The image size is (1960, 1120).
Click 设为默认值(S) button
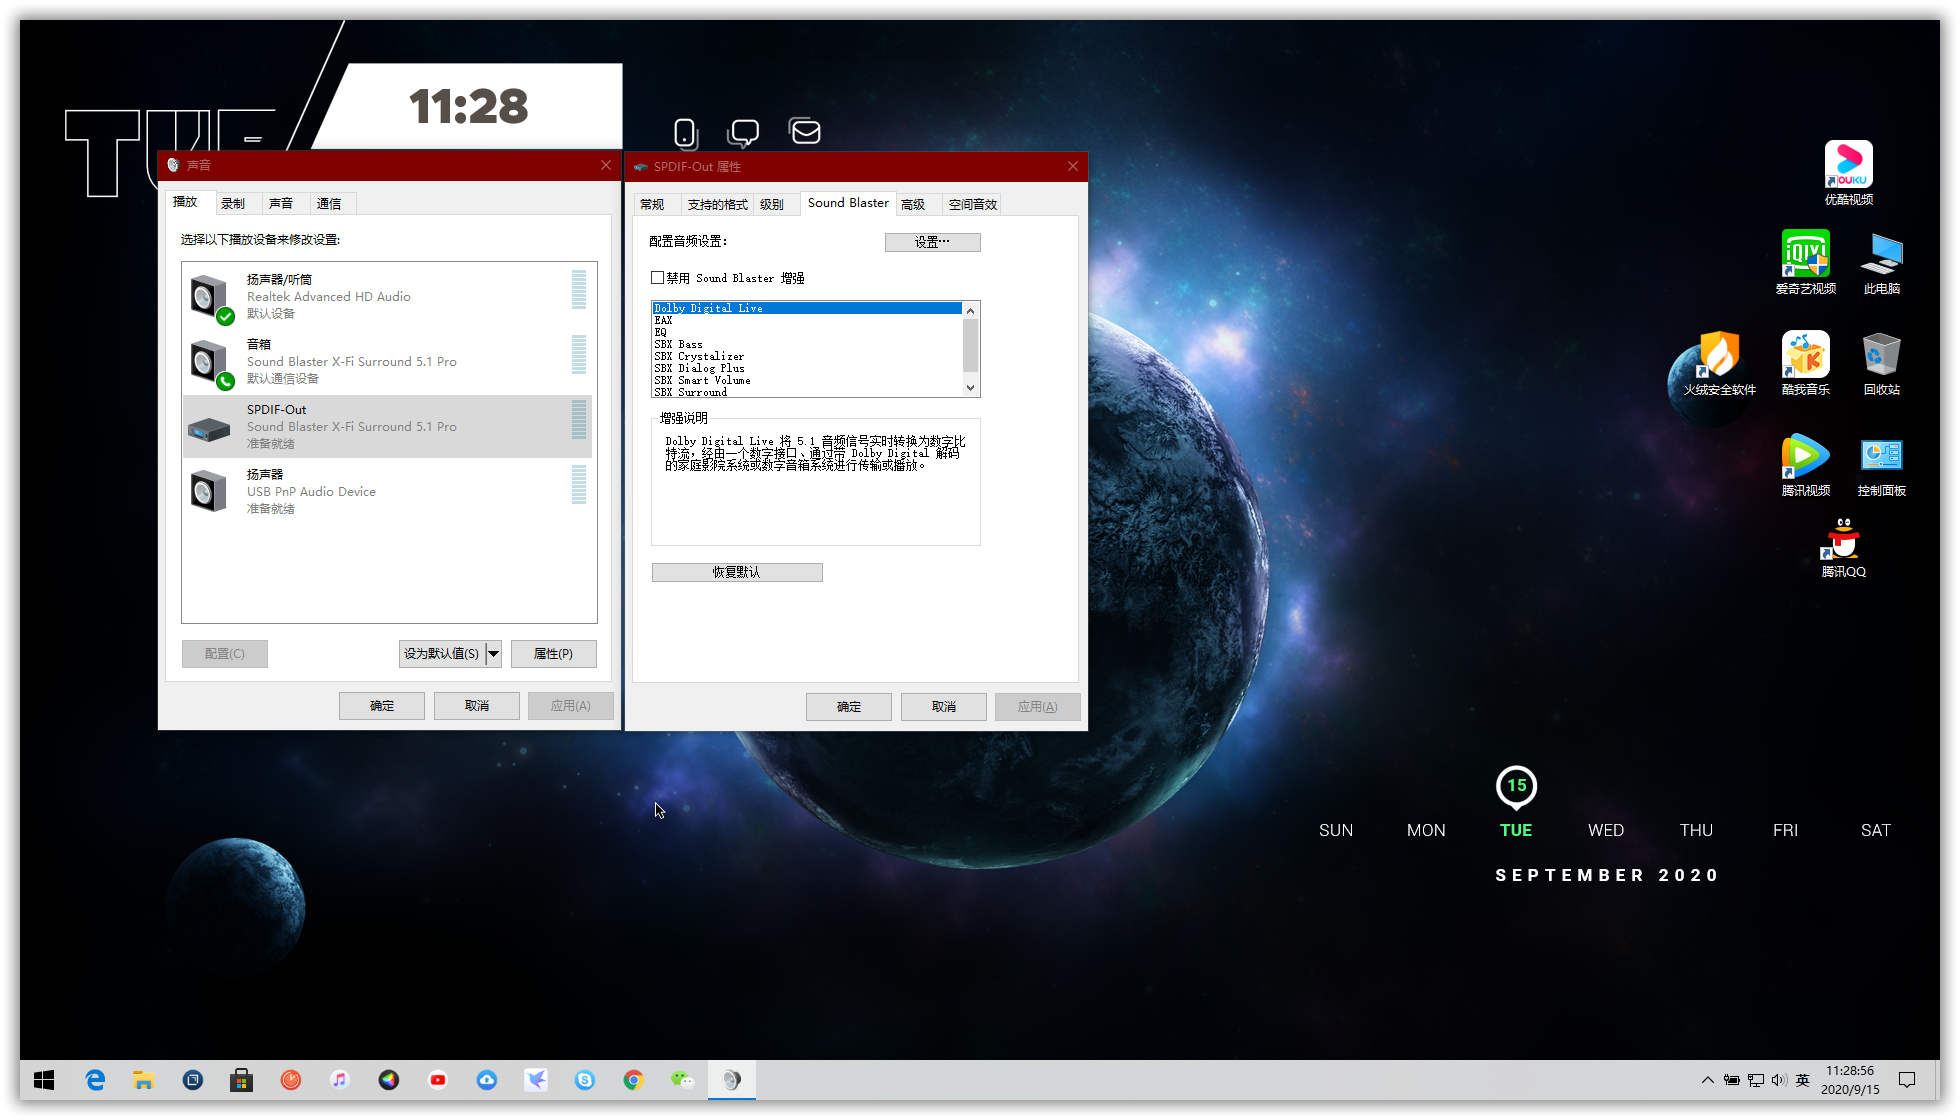(442, 654)
